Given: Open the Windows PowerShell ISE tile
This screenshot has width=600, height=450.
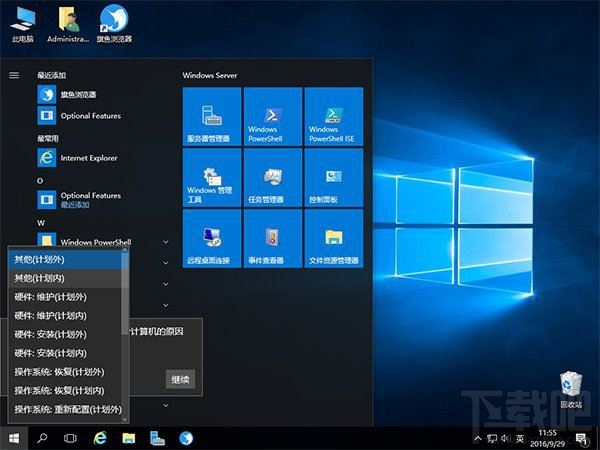Looking at the screenshot, I should pos(334,116).
